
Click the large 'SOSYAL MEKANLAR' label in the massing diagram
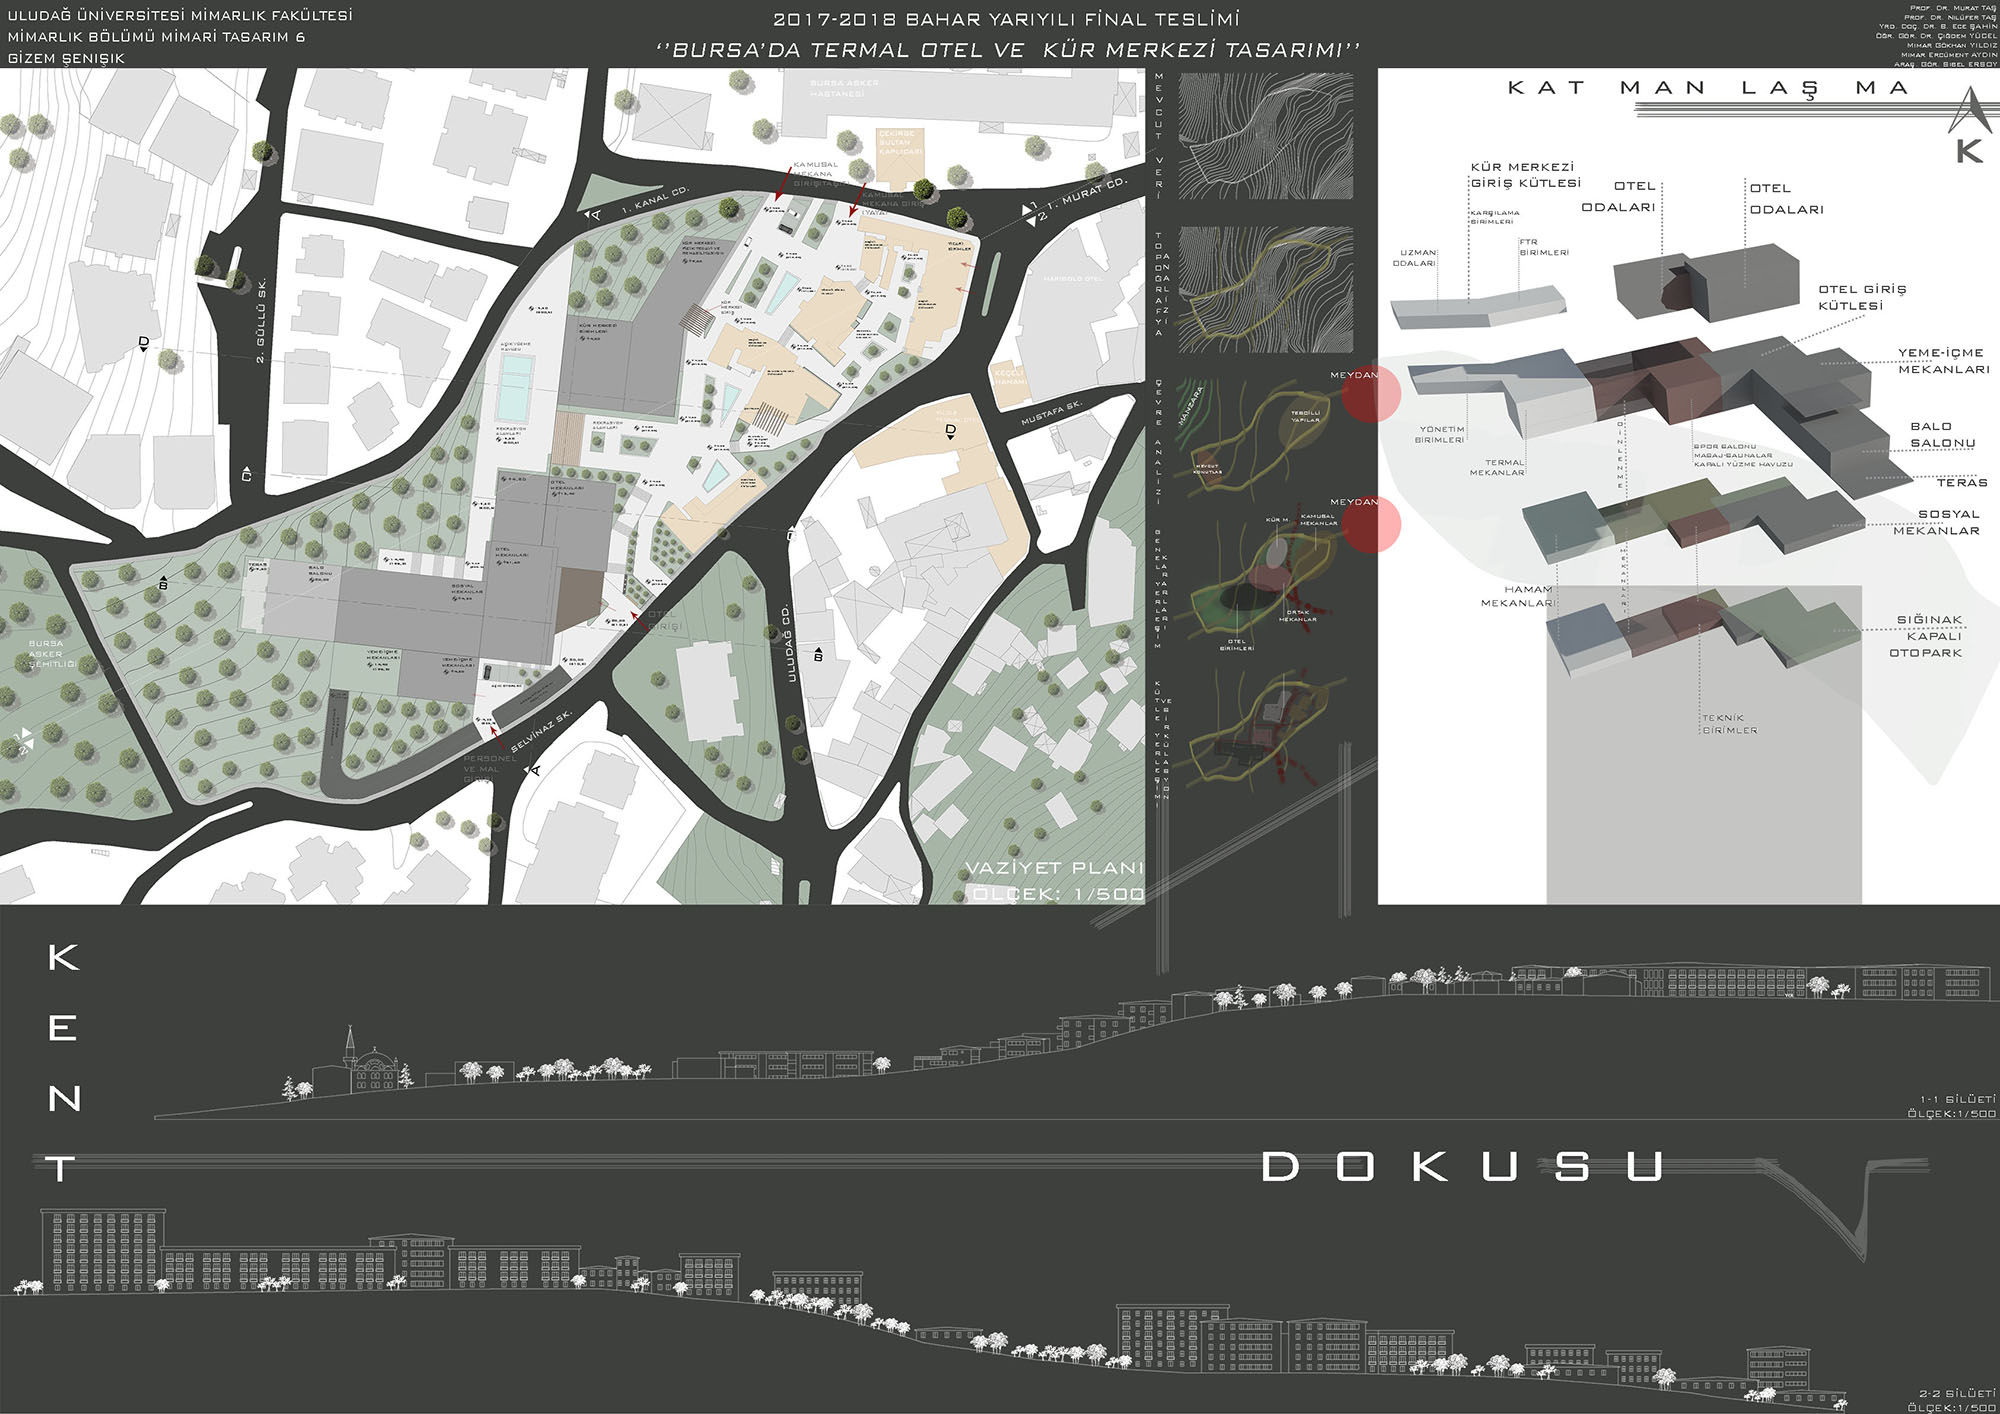1936,523
